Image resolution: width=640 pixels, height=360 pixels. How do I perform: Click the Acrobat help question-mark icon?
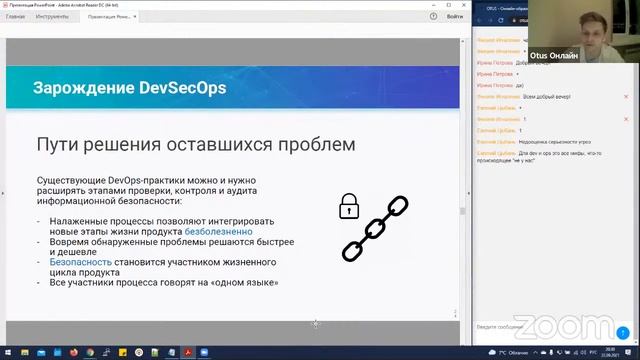click(x=433, y=16)
